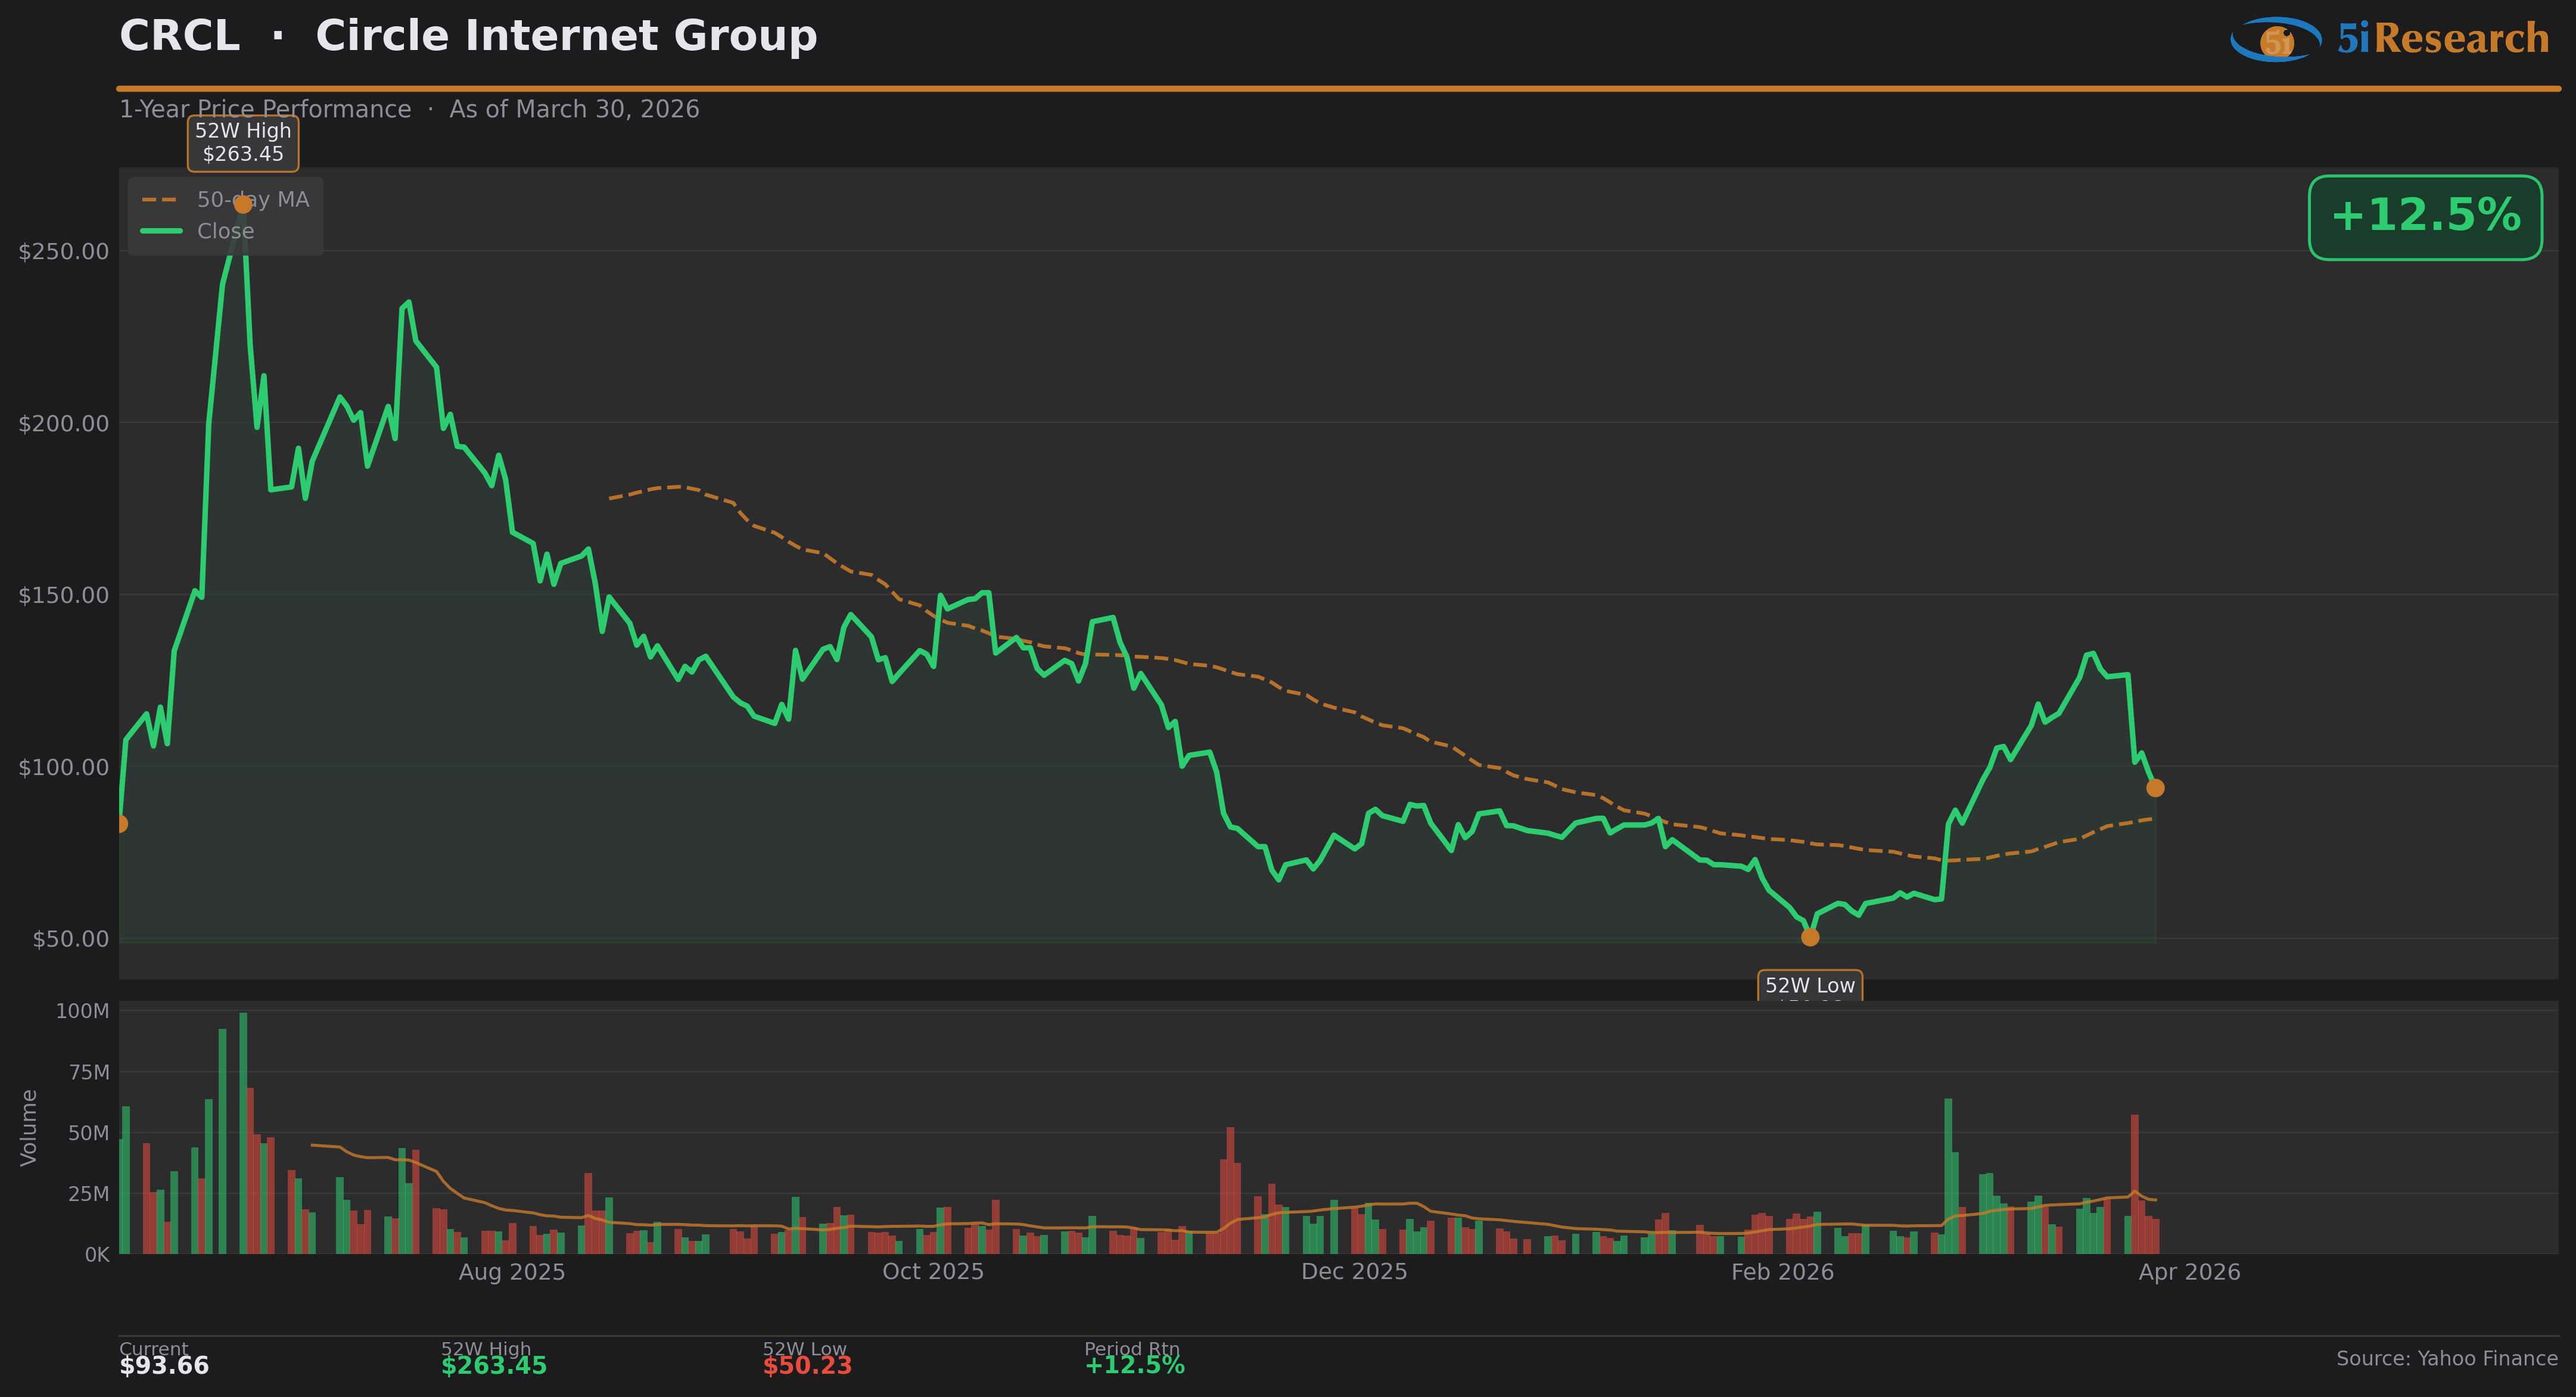The image size is (2576, 1397).
Task: Click the $250.00 price axis label
Action: coord(64,251)
